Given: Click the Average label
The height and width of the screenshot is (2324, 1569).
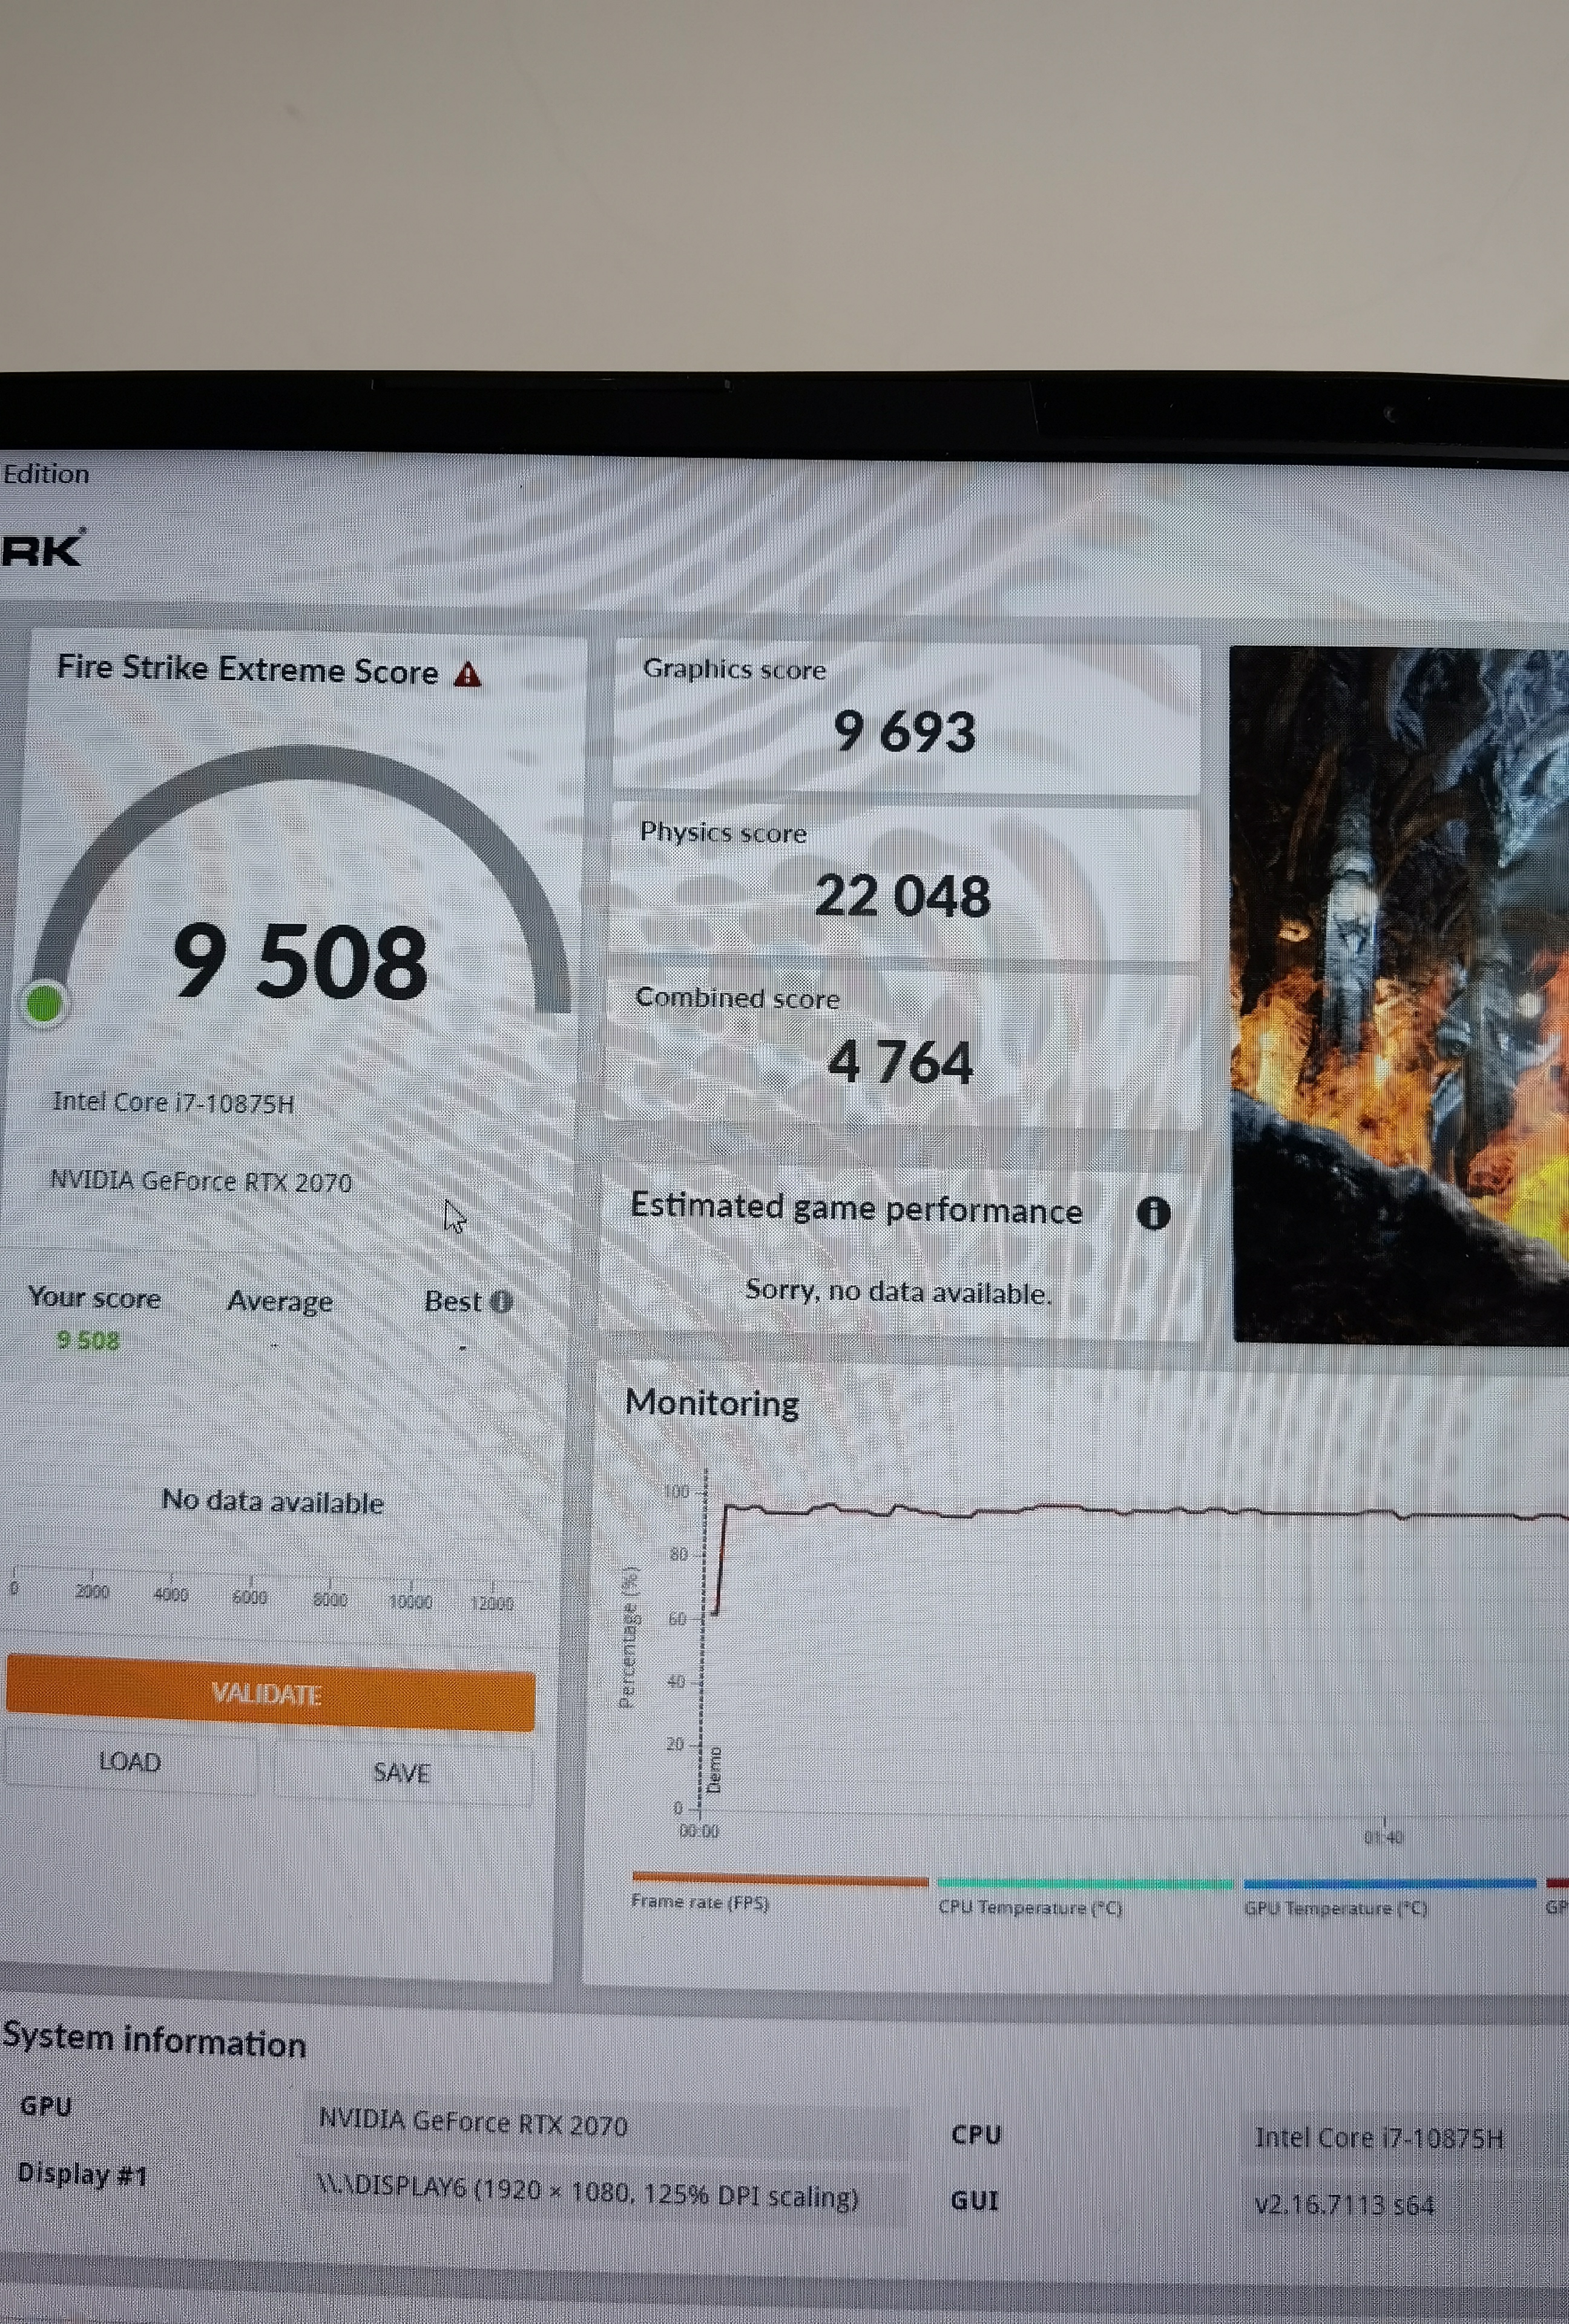Looking at the screenshot, I should coord(280,1301).
